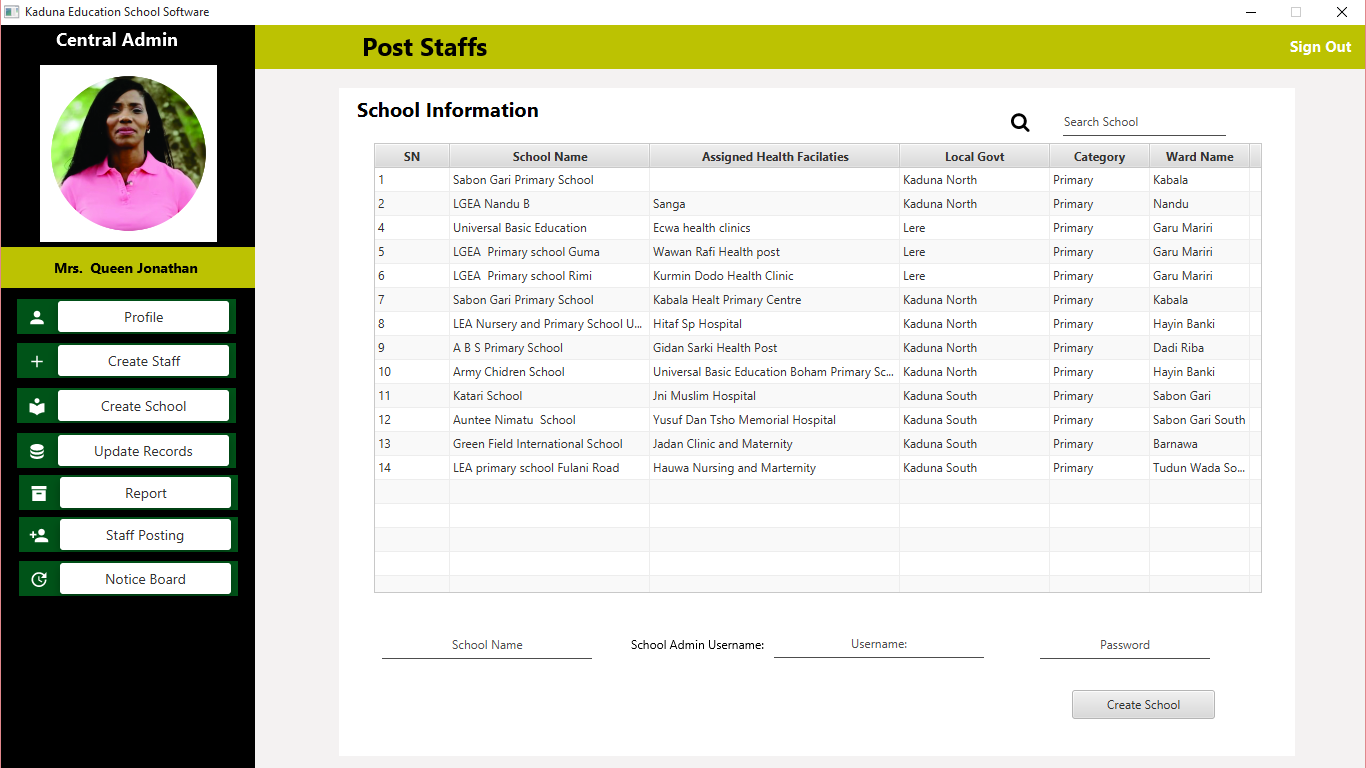Screen dimensions: 1366x768
Task: Click Kabala Healt Primary Centre cell
Action: (775, 300)
